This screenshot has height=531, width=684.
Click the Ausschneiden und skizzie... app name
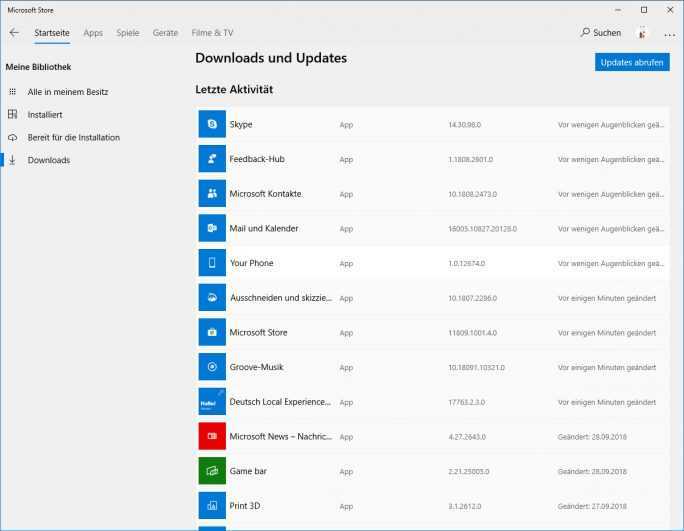tap(281, 298)
